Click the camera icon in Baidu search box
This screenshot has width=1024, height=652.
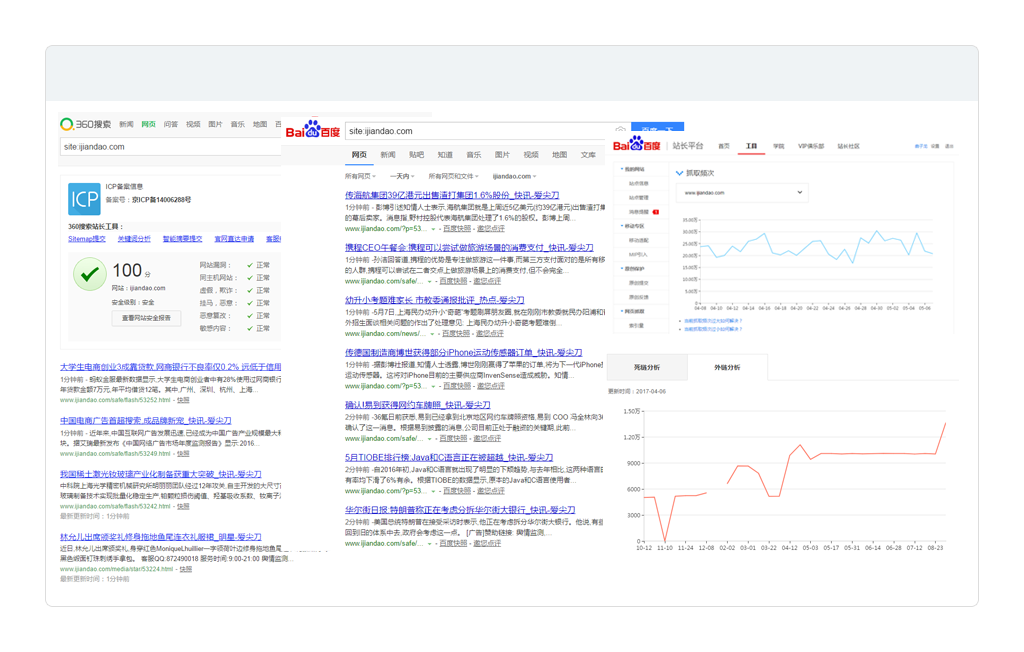620,130
